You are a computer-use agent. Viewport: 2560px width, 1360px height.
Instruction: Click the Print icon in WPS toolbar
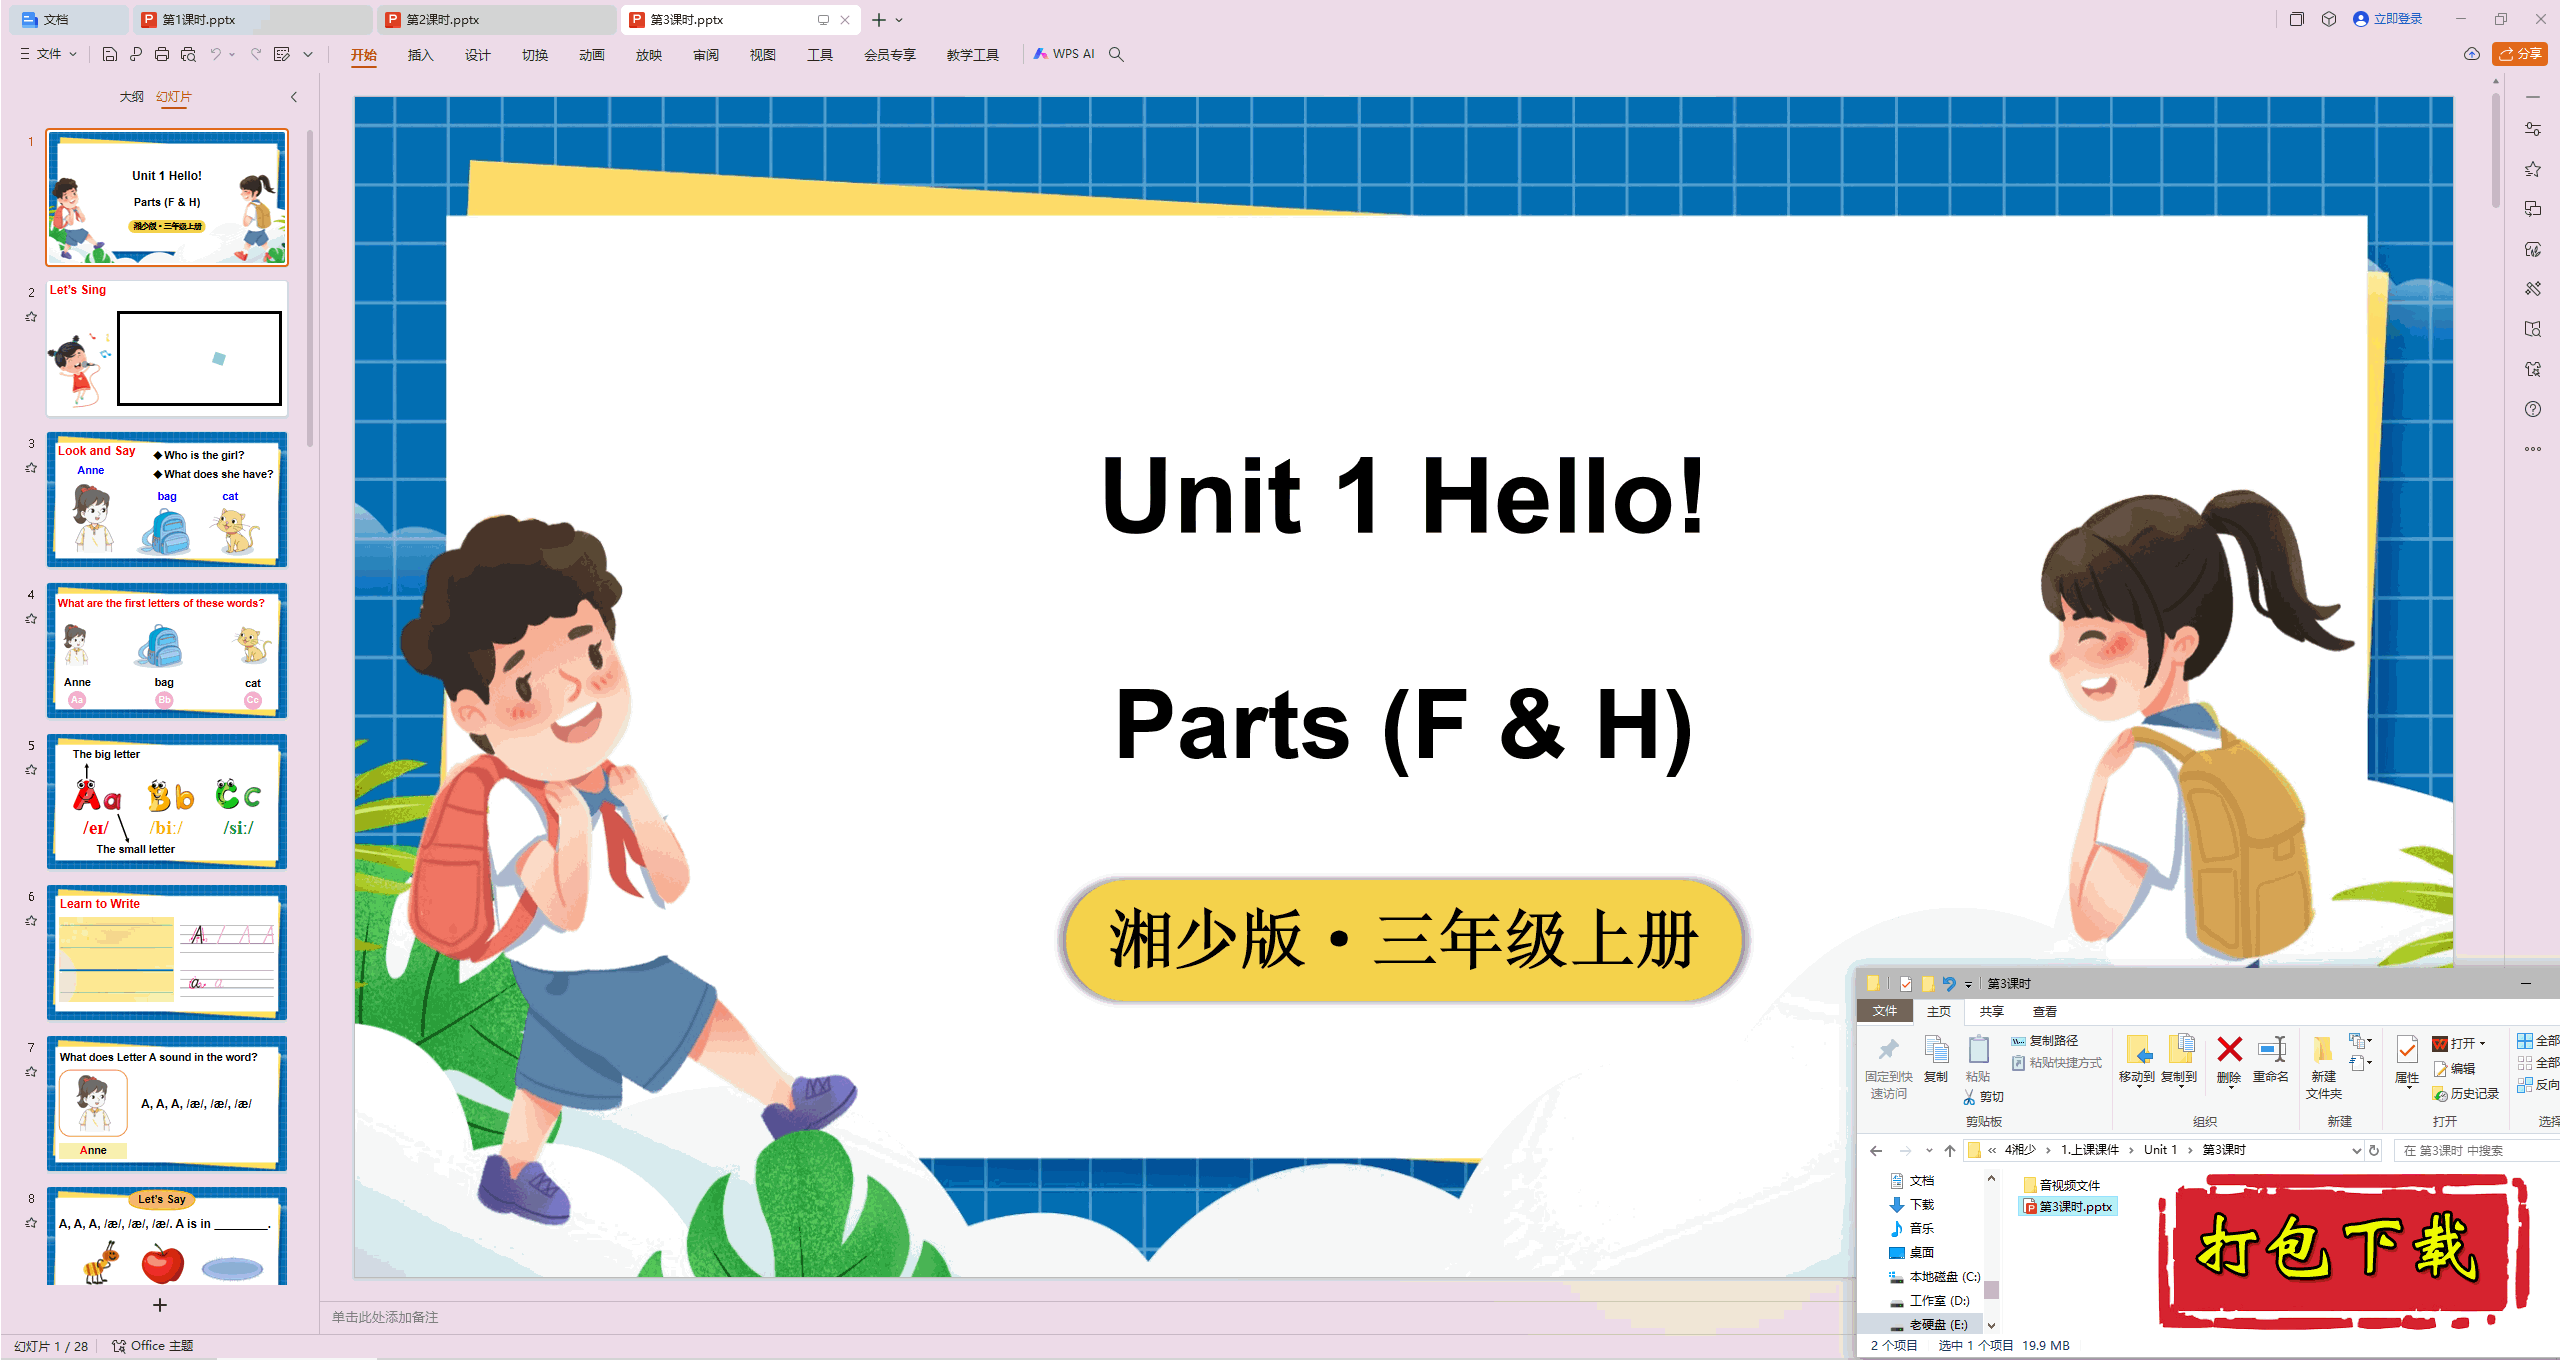pyautogui.click(x=162, y=54)
